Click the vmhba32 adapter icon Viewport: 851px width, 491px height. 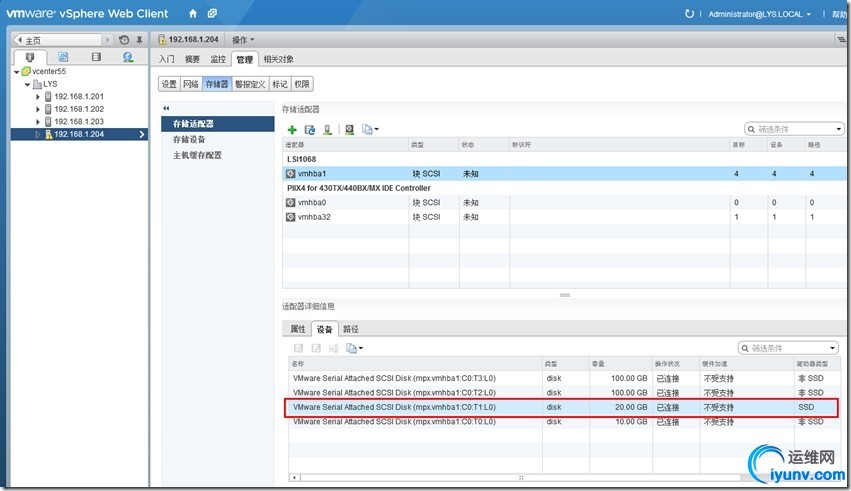coord(290,217)
